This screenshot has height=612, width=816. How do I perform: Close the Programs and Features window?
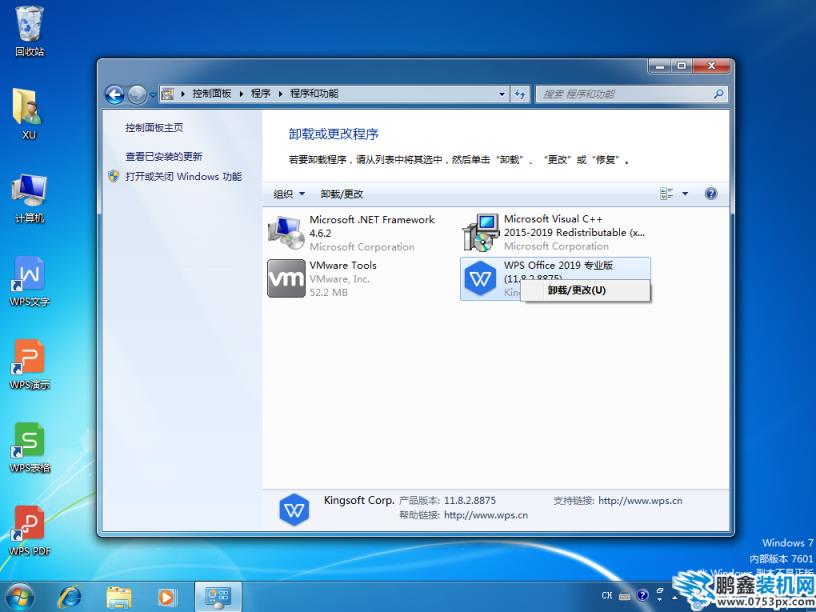[712, 66]
